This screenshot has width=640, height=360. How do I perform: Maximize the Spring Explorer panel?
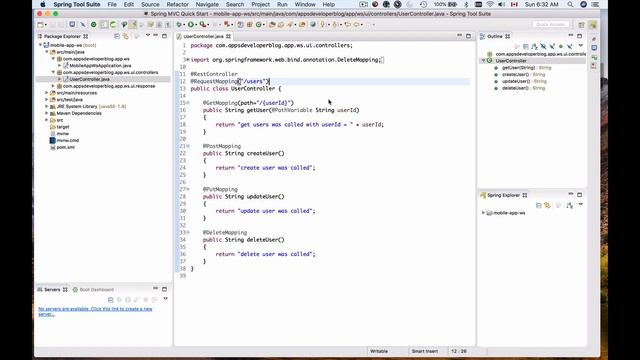tap(580, 195)
